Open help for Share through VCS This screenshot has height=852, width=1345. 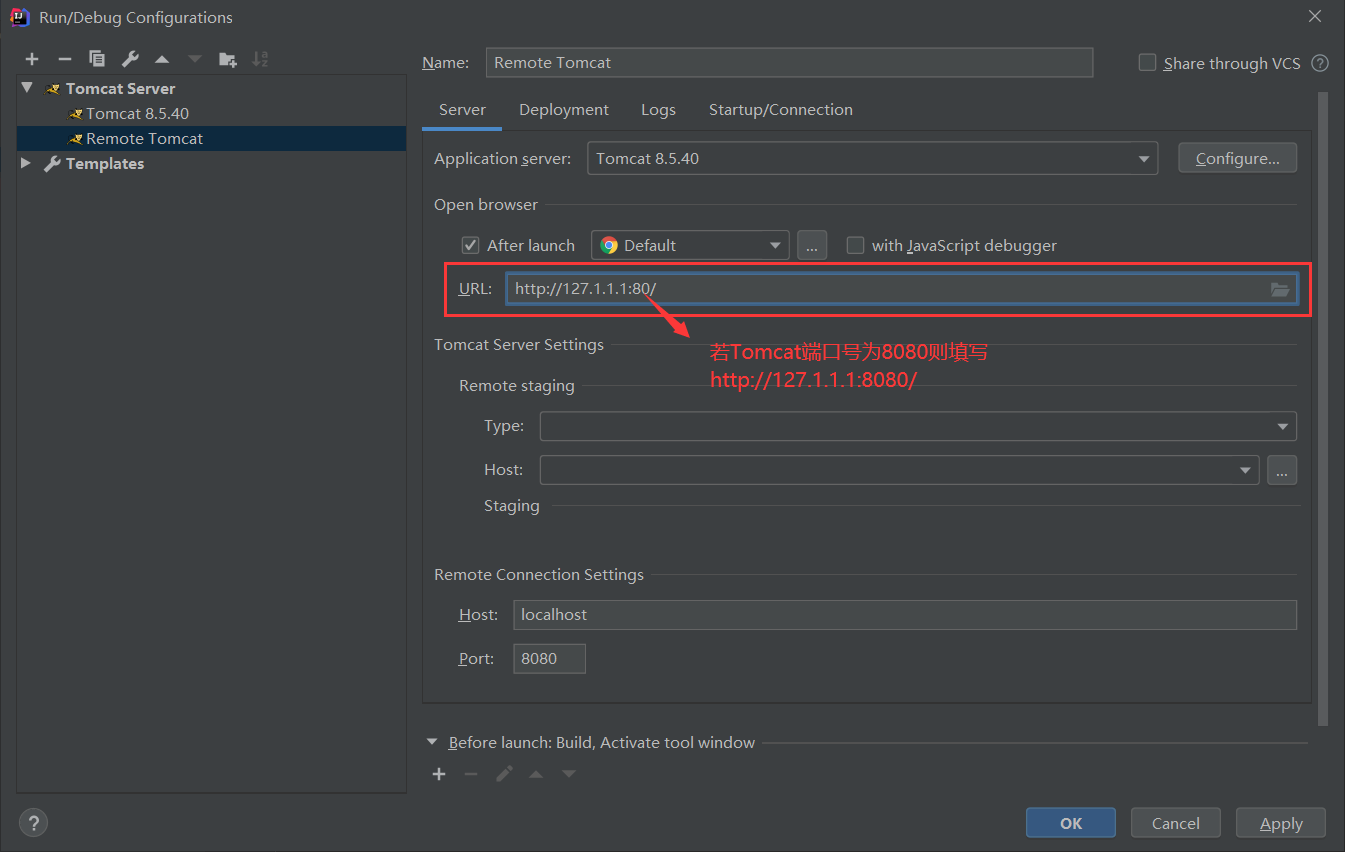coord(1320,63)
